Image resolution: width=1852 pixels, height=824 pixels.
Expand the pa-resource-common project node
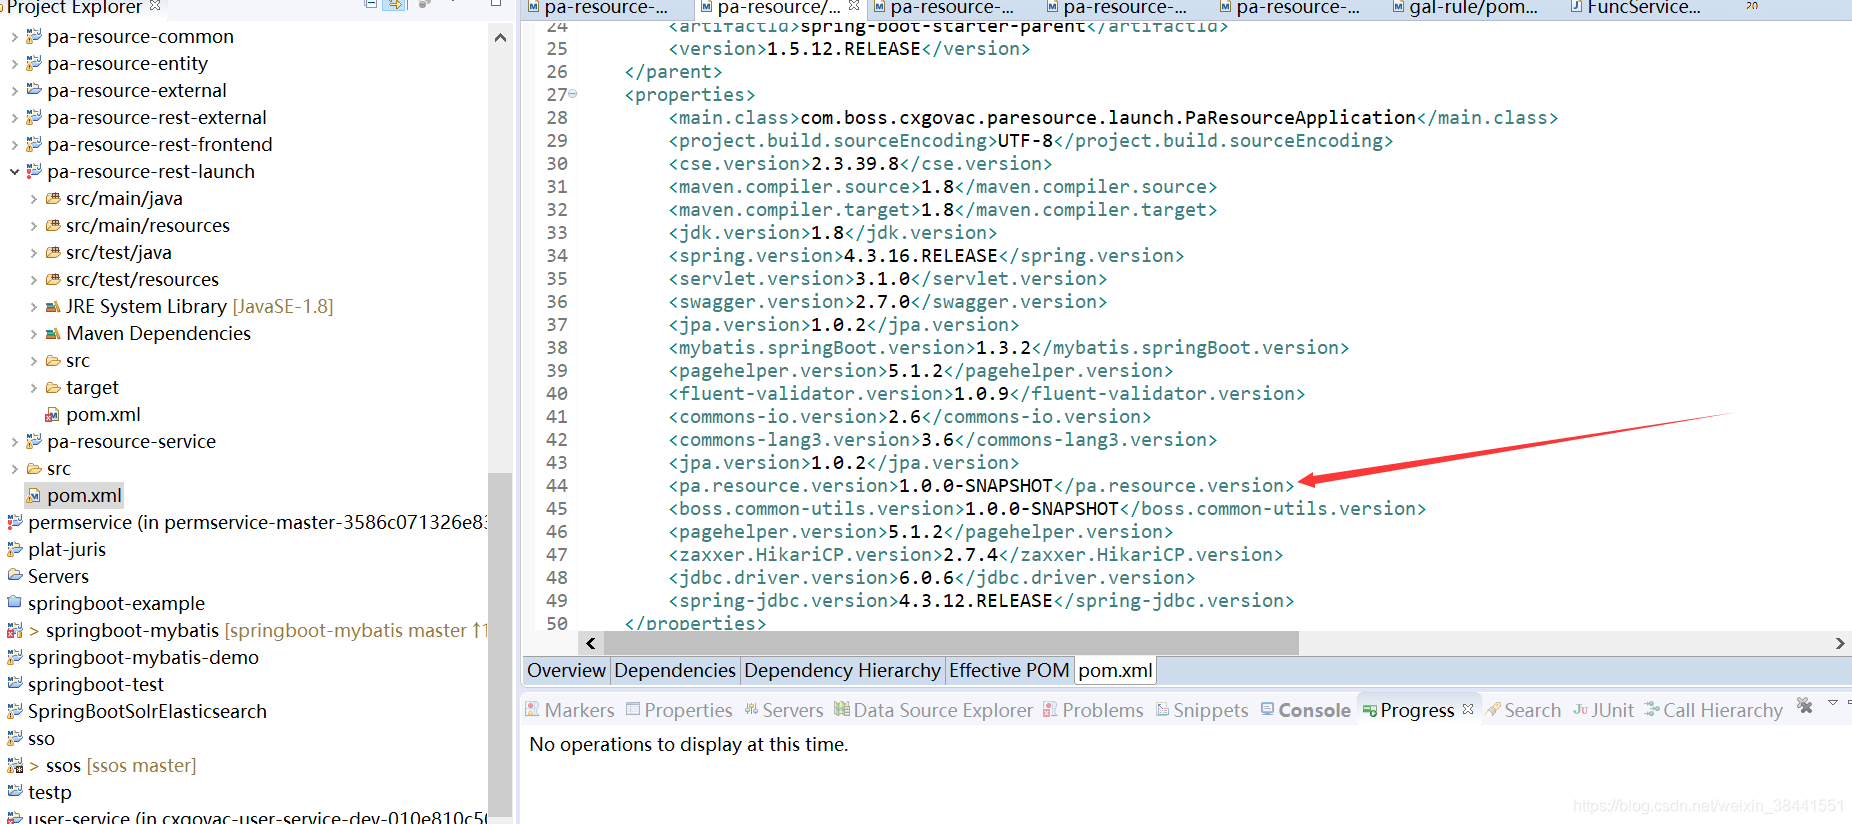click(14, 37)
